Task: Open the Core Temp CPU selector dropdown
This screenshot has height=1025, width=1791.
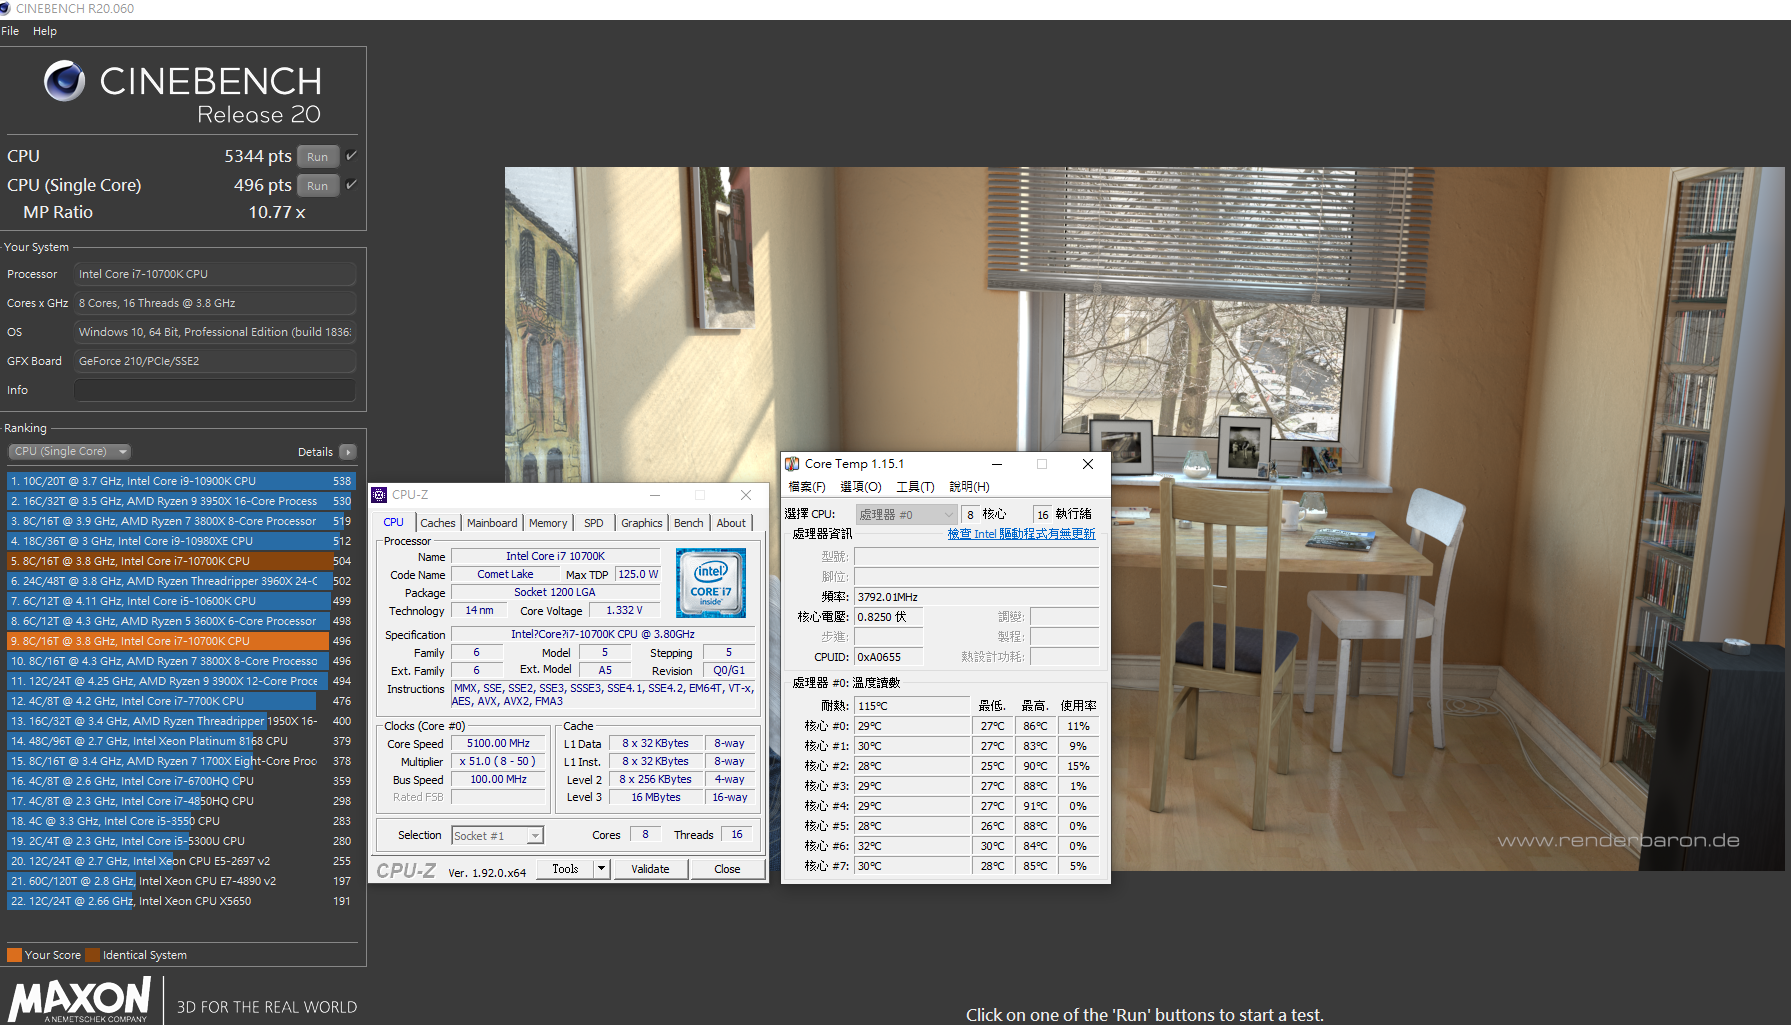Action: click(x=907, y=515)
